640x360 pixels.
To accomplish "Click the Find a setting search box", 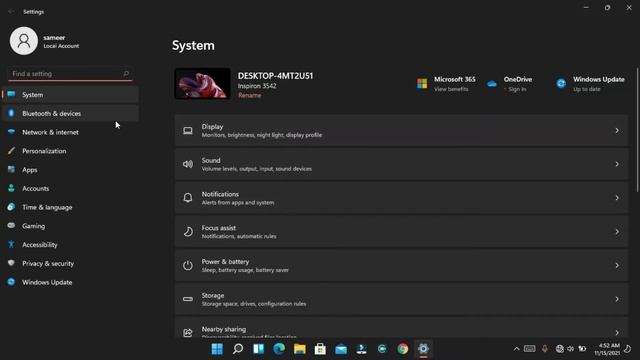I will pyautogui.click(x=70, y=74).
